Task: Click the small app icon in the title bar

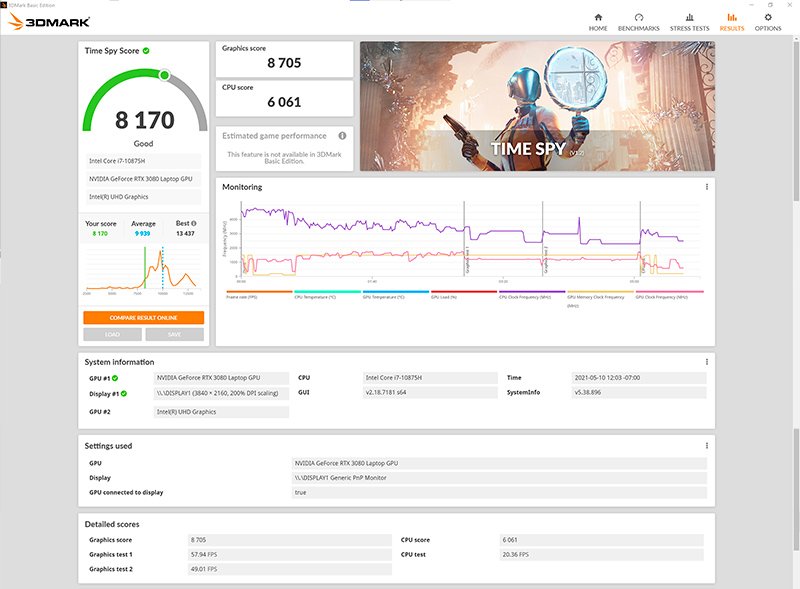Action: pos(4,5)
